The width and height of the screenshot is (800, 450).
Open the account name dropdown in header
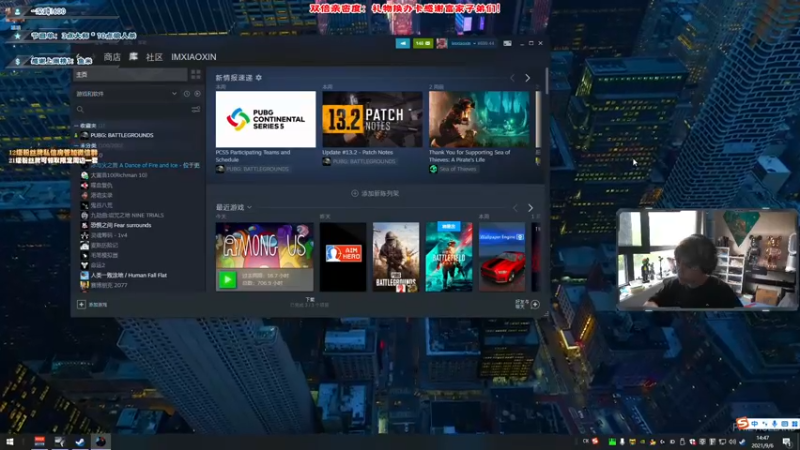pyautogui.click(x=472, y=43)
